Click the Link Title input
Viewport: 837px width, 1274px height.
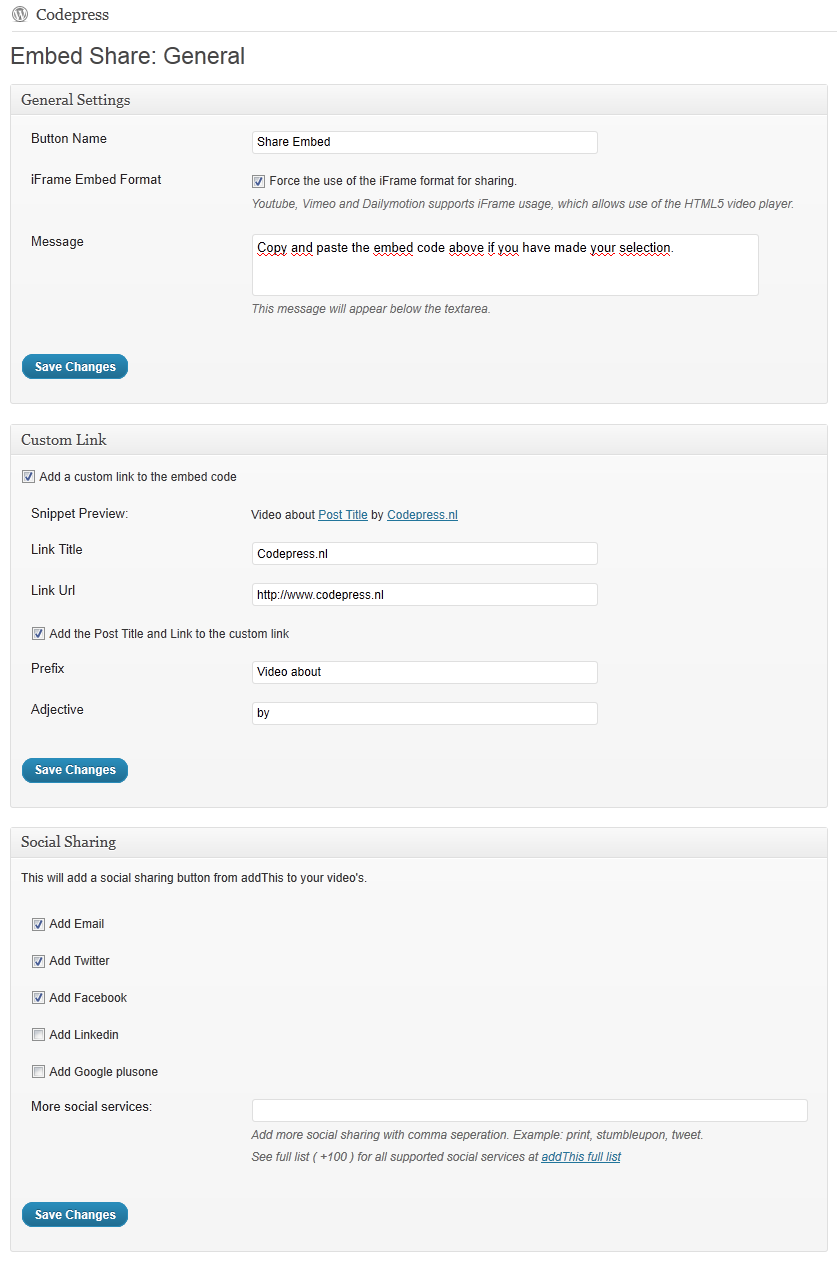tap(425, 553)
